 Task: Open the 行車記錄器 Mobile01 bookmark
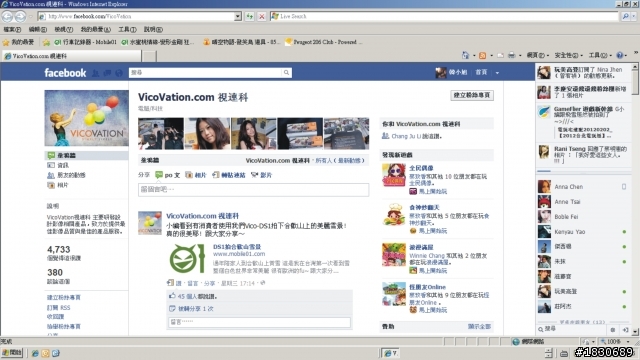[x=85, y=42]
